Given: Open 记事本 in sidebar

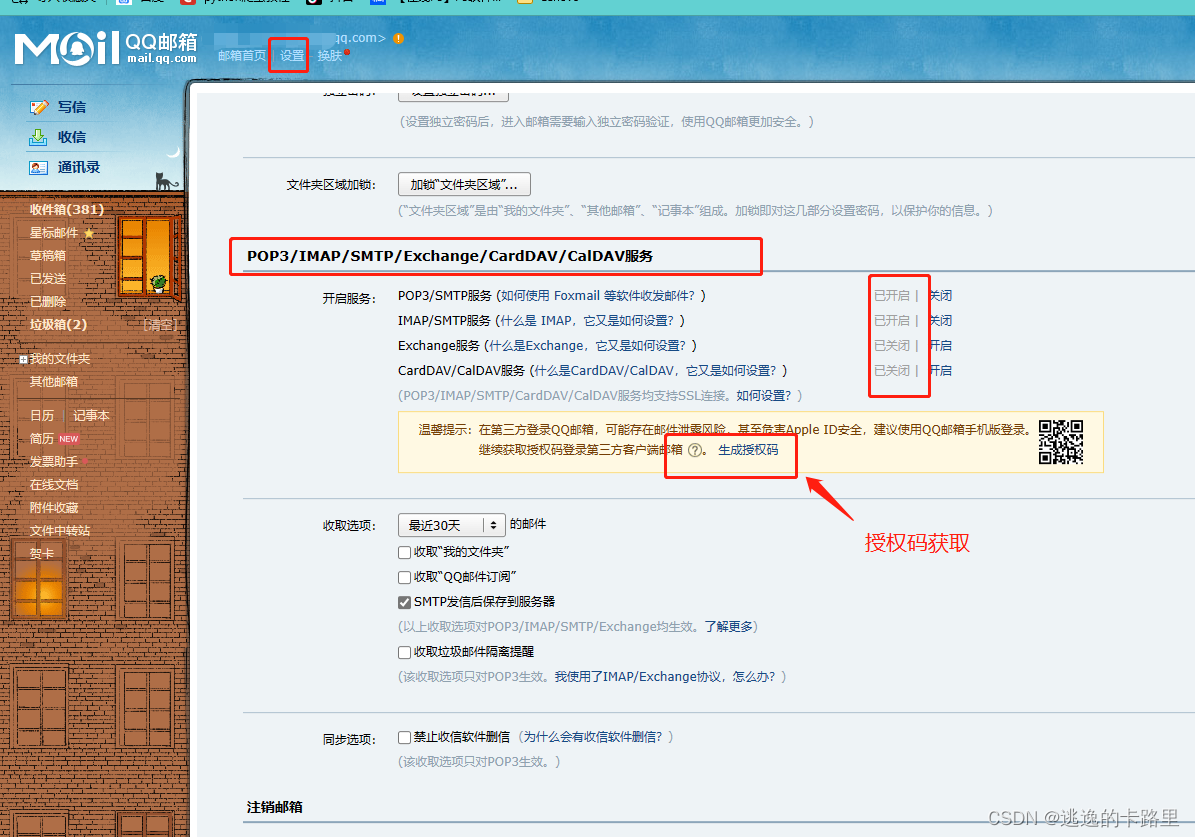Looking at the screenshot, I should coord(91,415).
